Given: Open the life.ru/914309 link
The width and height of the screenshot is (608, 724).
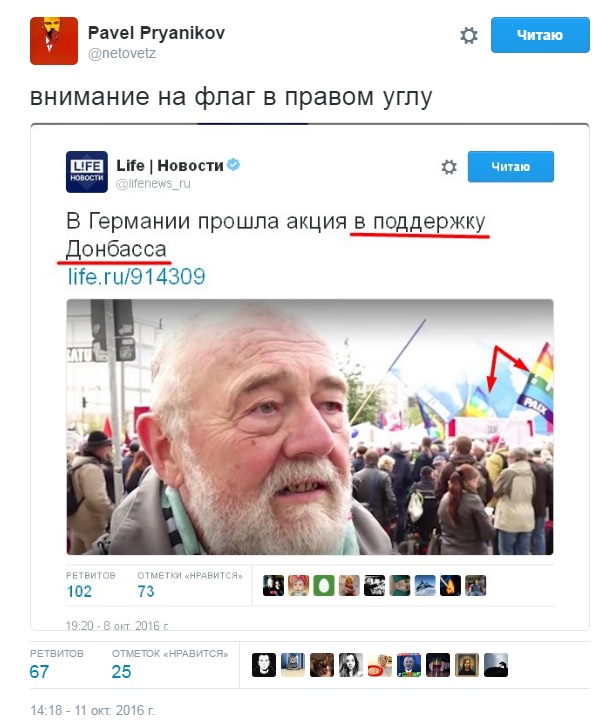Looking at the screenshot, I should 137,277.
